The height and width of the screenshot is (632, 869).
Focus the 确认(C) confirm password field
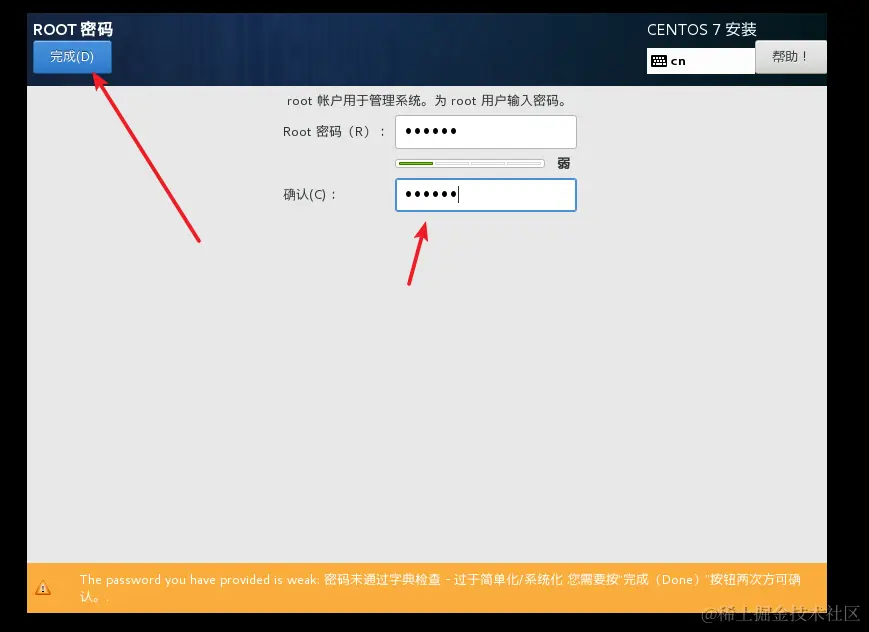[485, 195]
